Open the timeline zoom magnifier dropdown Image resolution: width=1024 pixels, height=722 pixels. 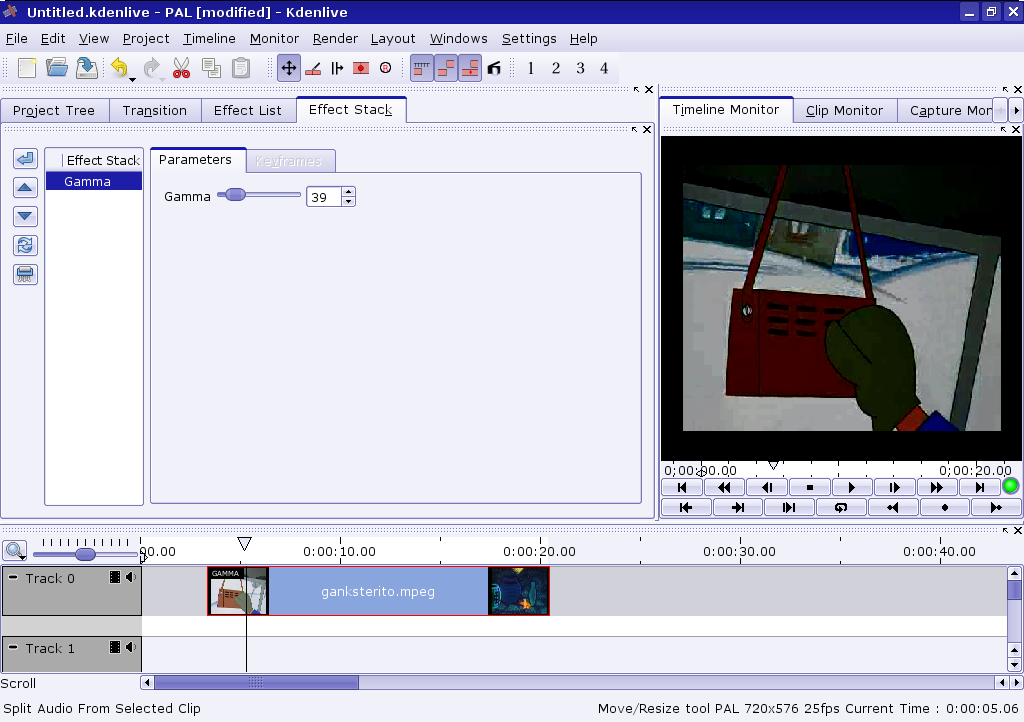(x=15, y=551)
